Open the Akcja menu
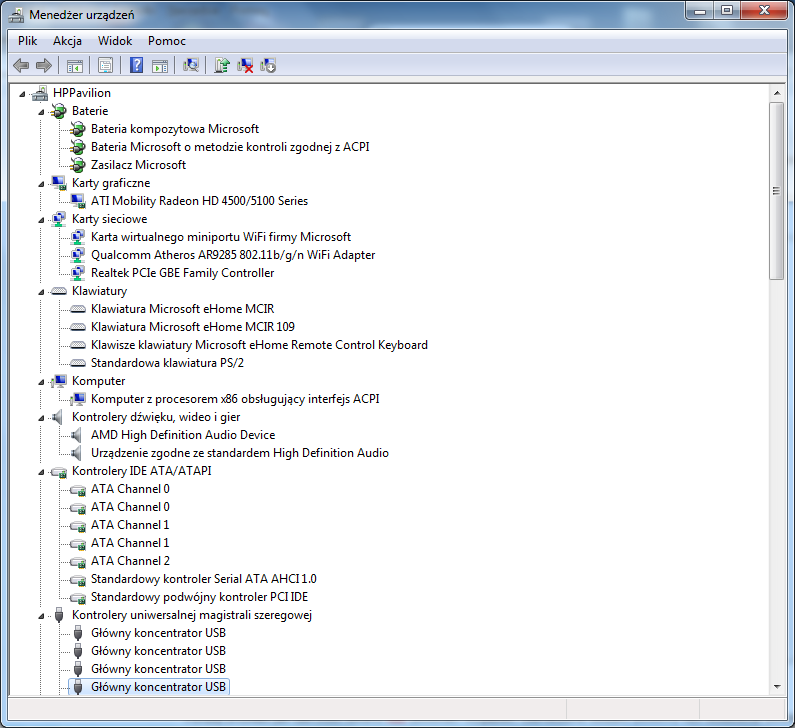 (x=67, y=41)
